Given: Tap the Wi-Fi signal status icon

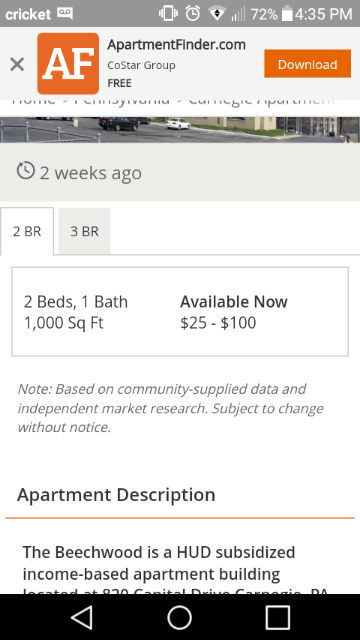Looking at the screenshot, I should (x=217, y=14).
